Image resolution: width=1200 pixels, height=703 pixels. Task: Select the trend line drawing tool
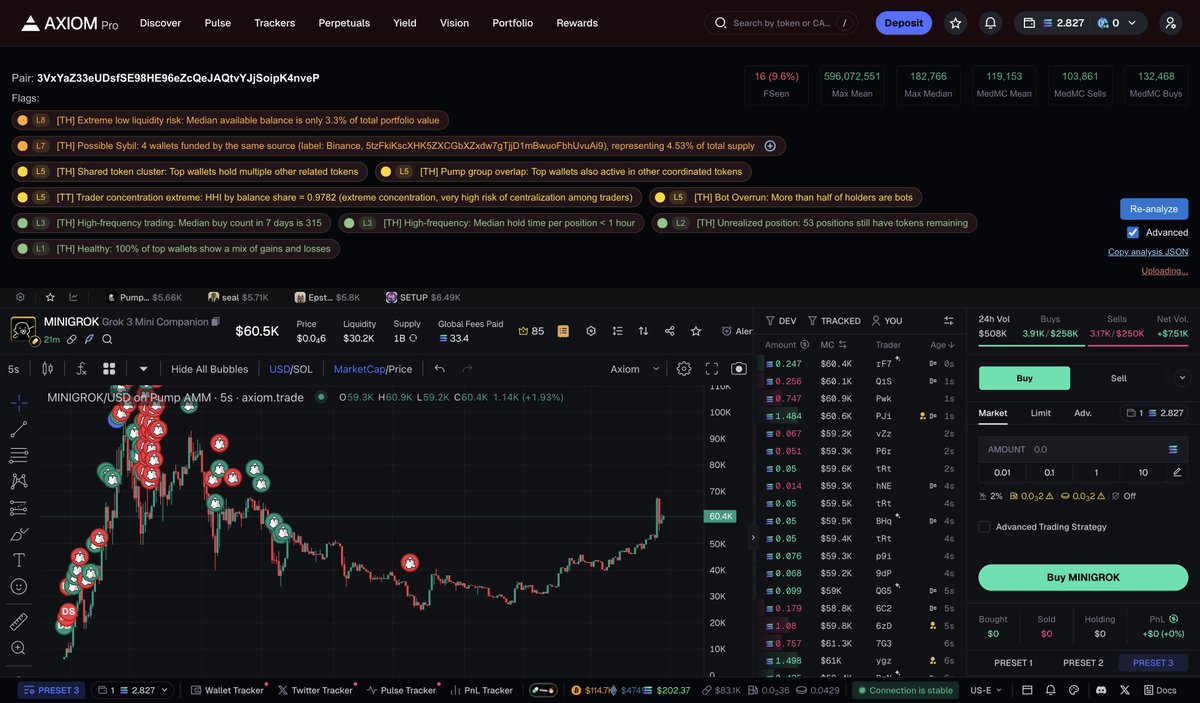18,429
